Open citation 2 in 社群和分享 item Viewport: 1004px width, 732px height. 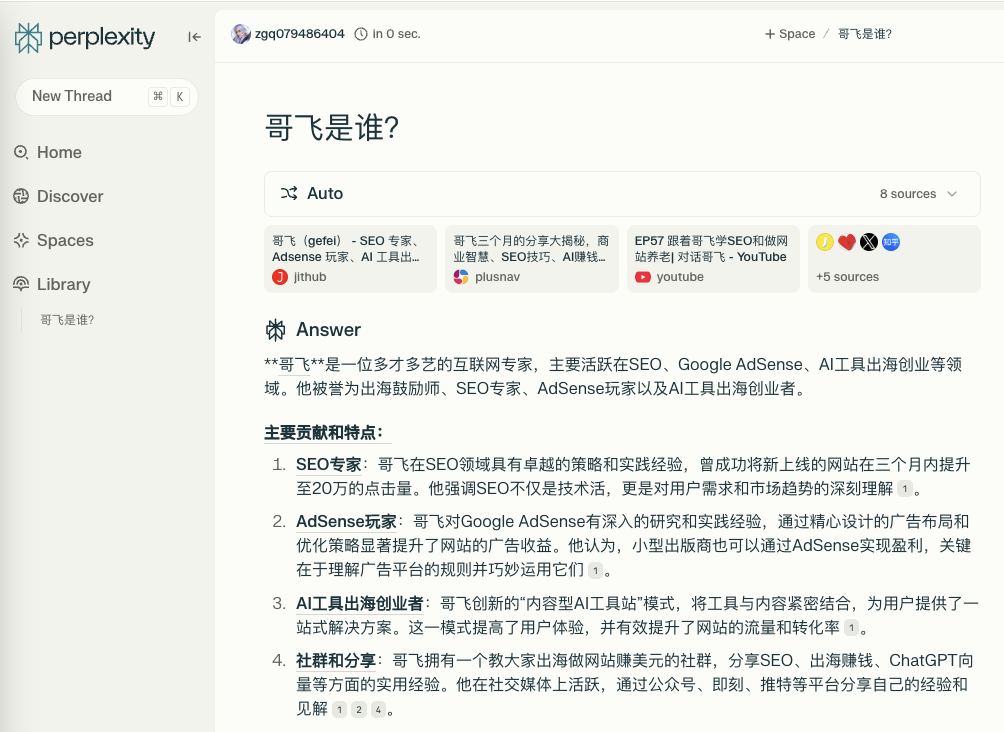[359, 709]
